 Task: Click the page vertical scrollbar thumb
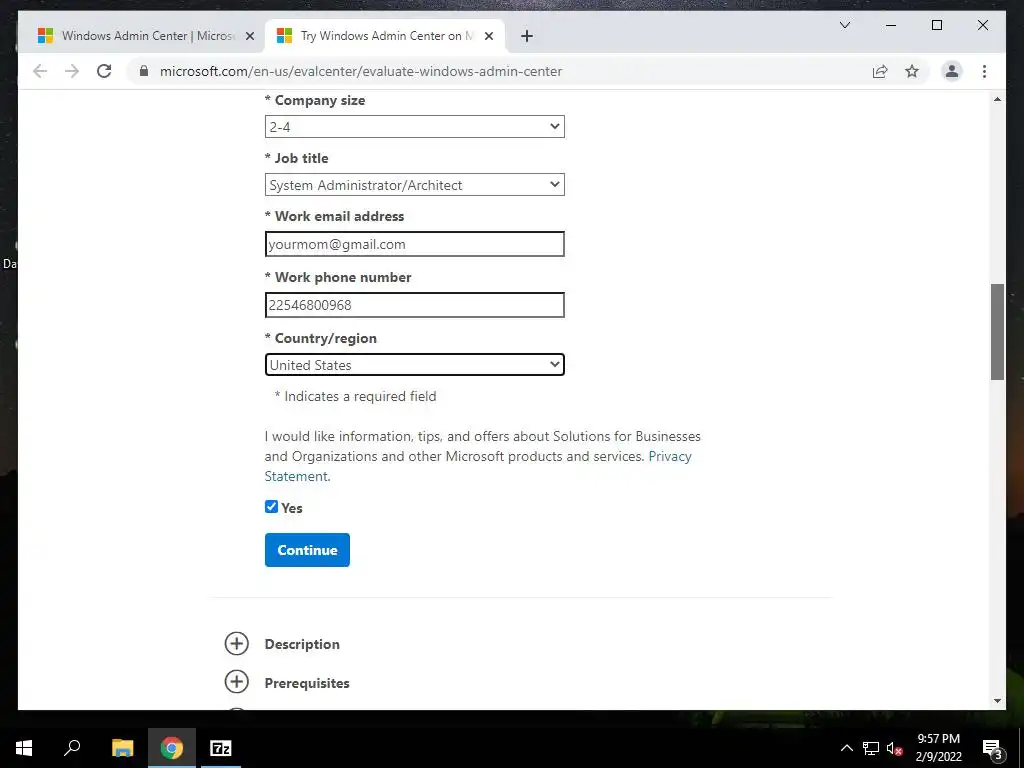[997, 332]
